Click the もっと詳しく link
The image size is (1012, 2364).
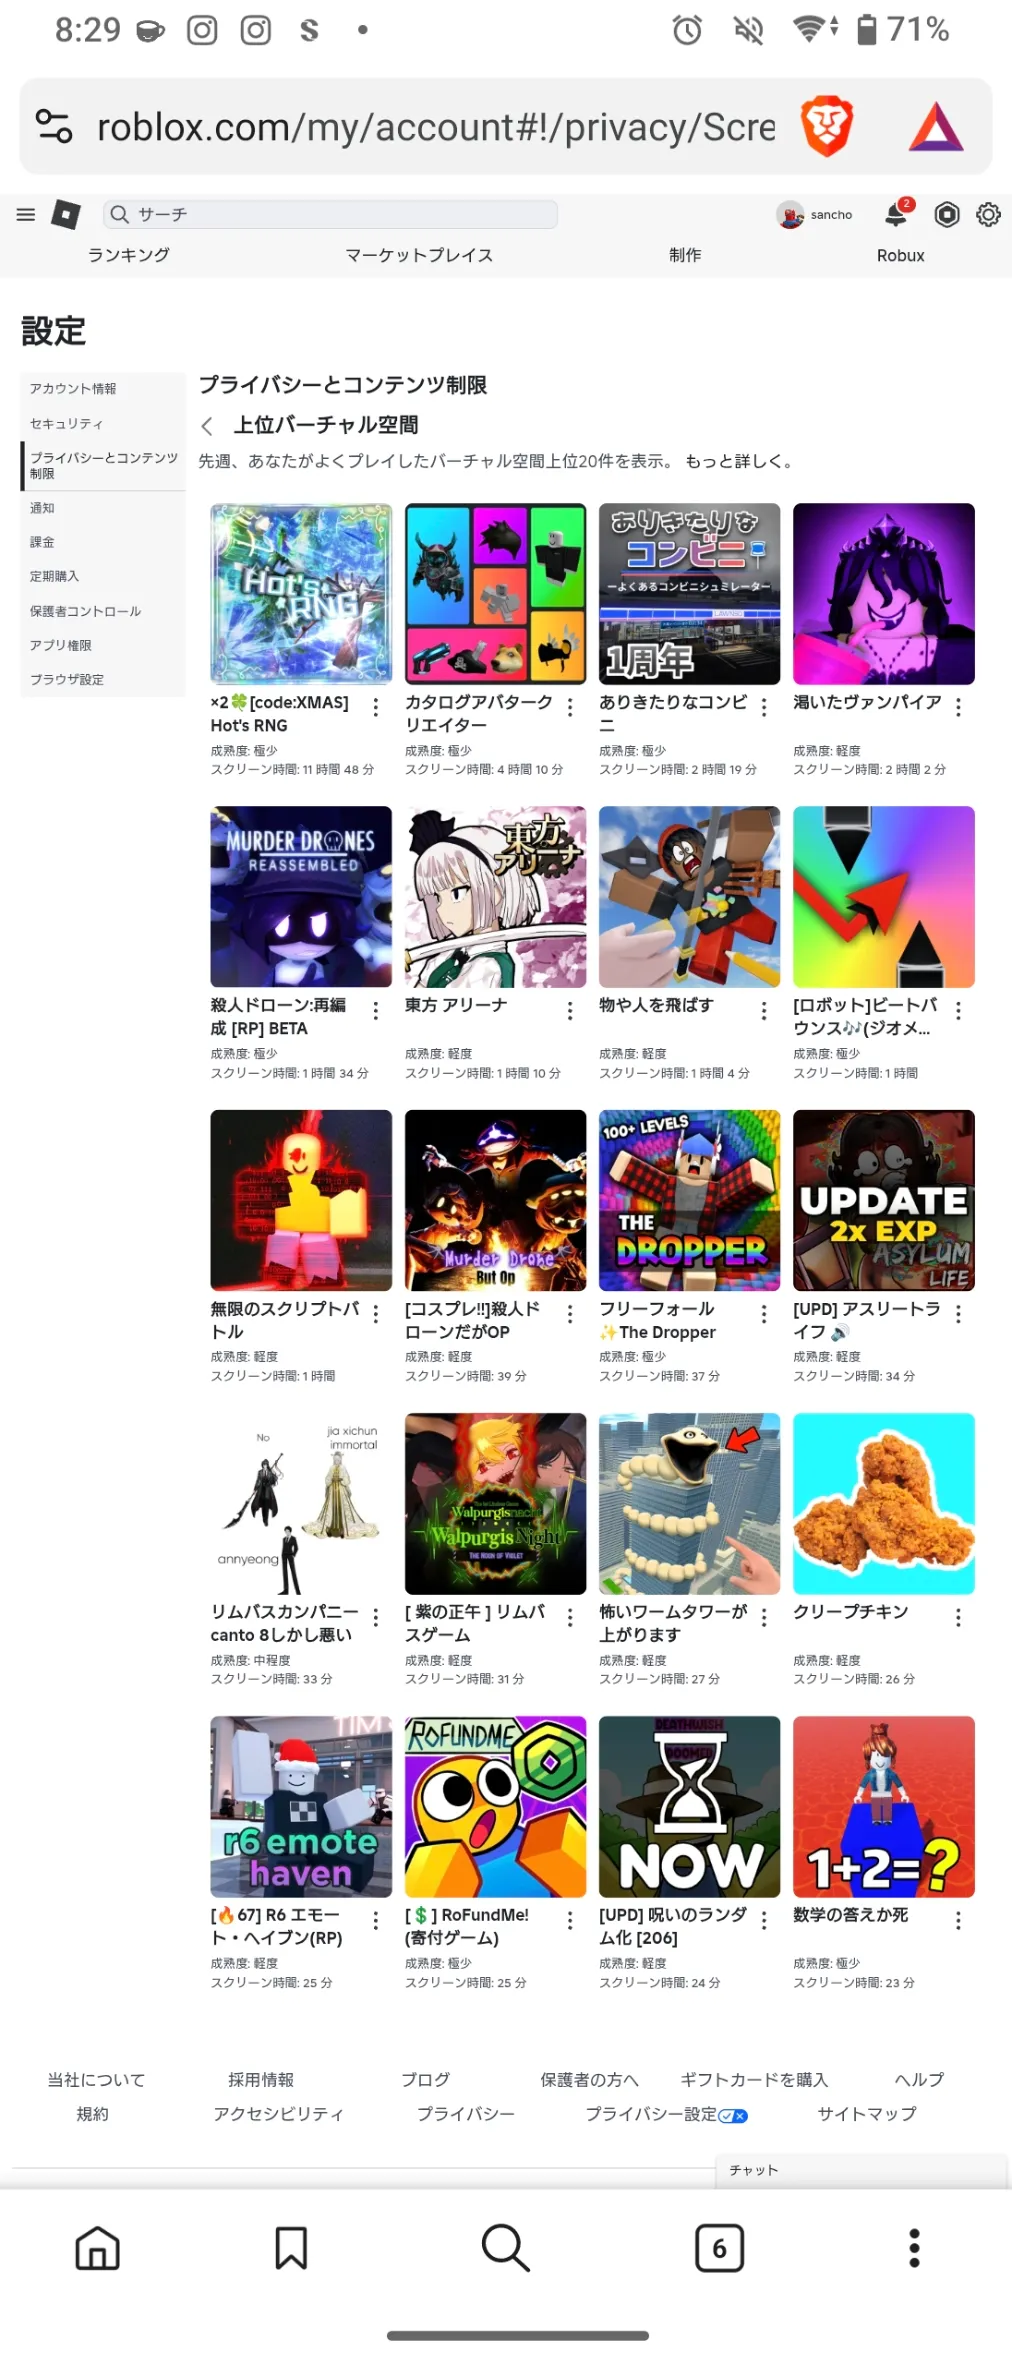click(739, 461)
